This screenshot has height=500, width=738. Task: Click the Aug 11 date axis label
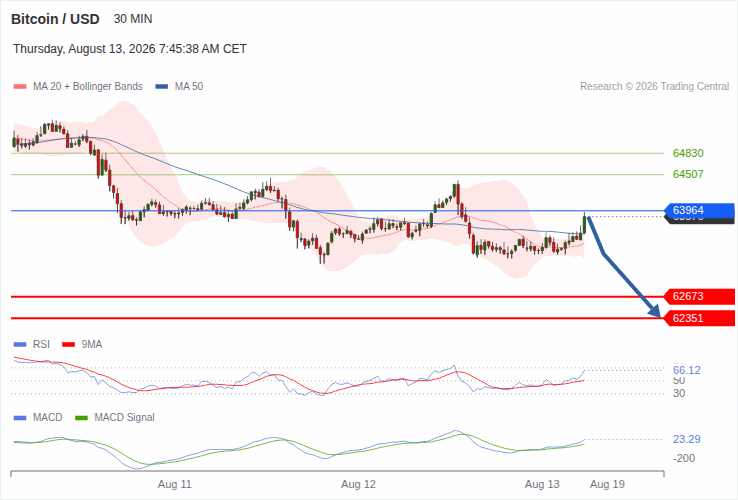(175, 484)
